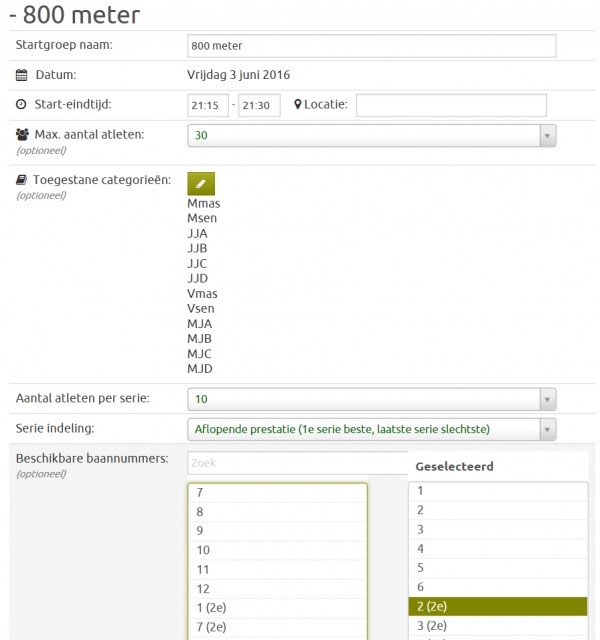Click the green pencil edit categories button
600x640 pixels.
click(x=201, y=183)
